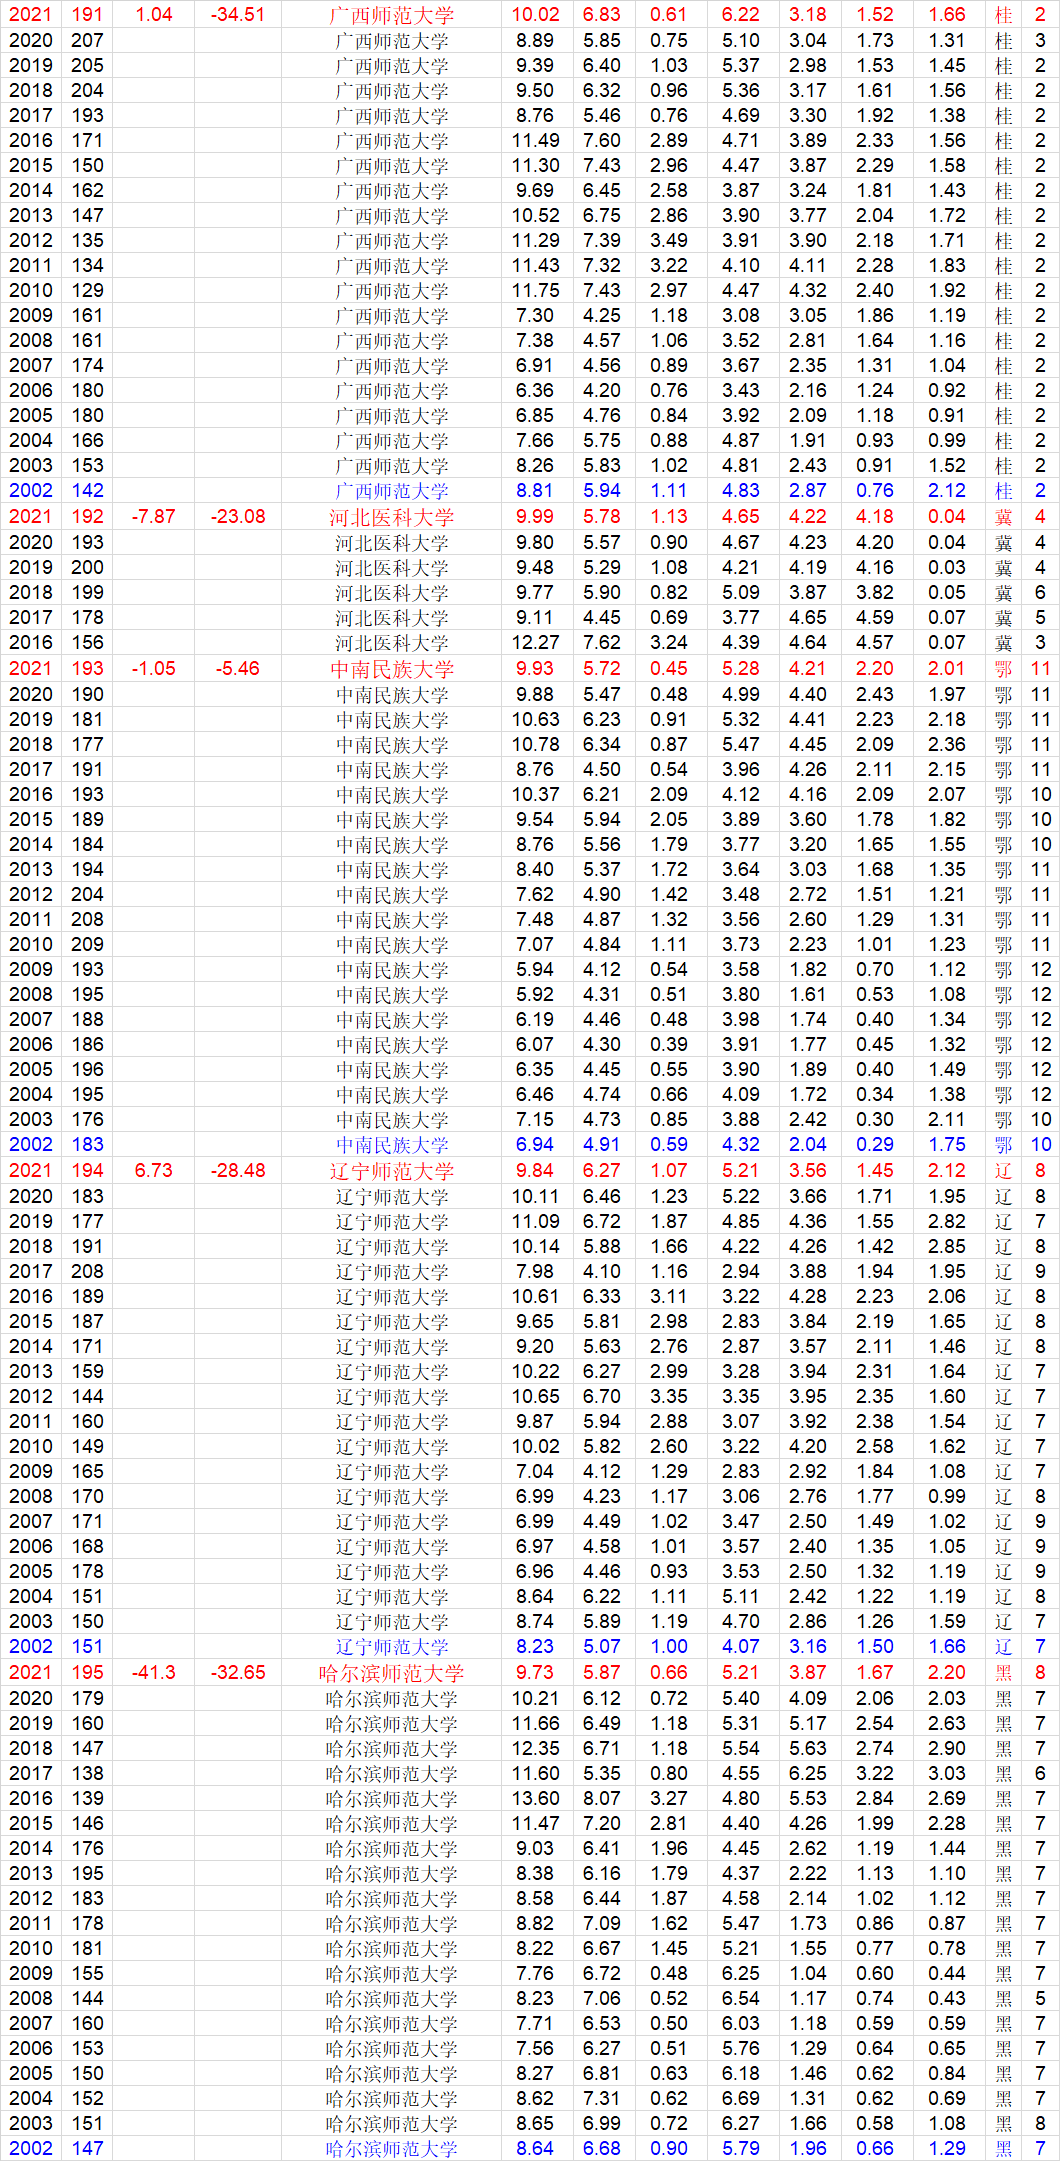Click rank 129 in 广西师范大学 2010 row
The image size is (1060, 2161).
coord(88,291)
